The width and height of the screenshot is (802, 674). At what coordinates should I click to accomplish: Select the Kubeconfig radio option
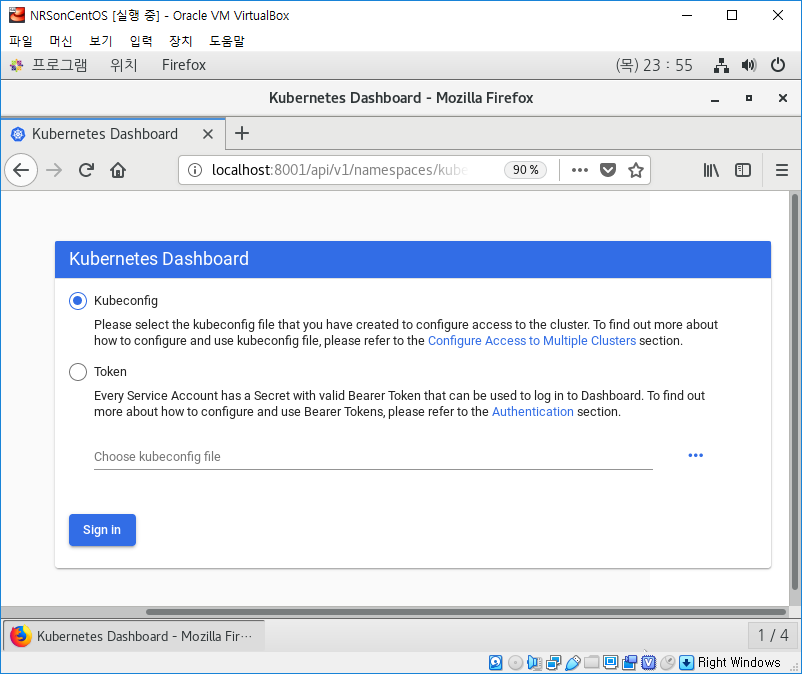(x=78, y=301)
